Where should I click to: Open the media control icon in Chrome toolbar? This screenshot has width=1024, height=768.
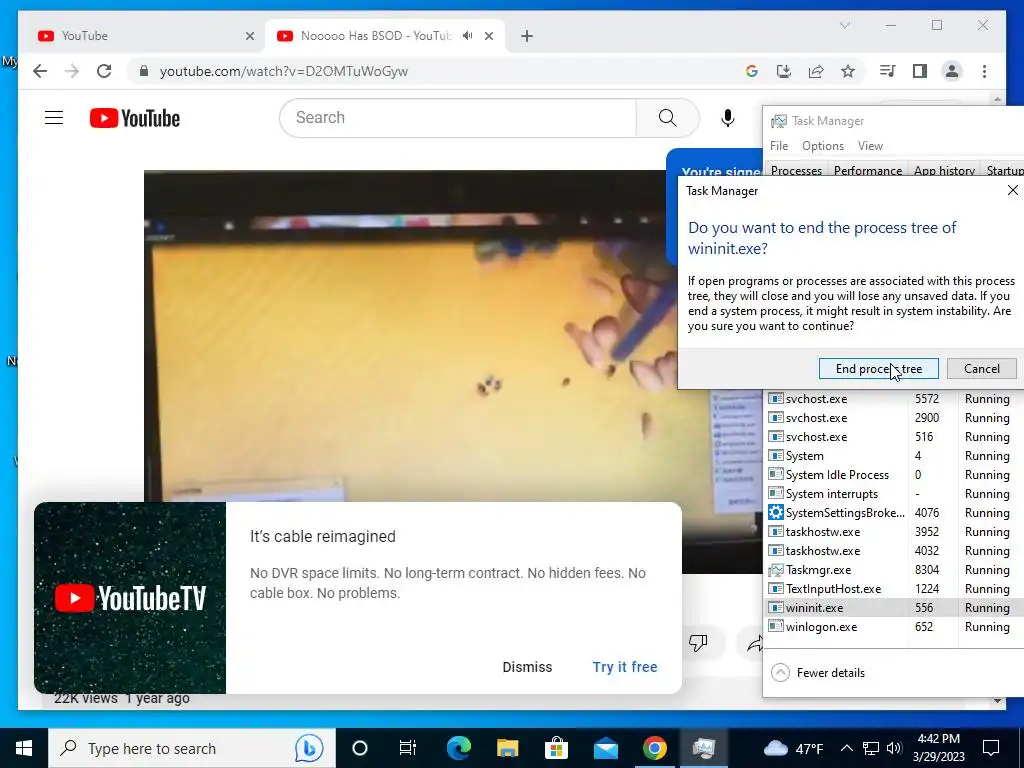click(888, 71)
